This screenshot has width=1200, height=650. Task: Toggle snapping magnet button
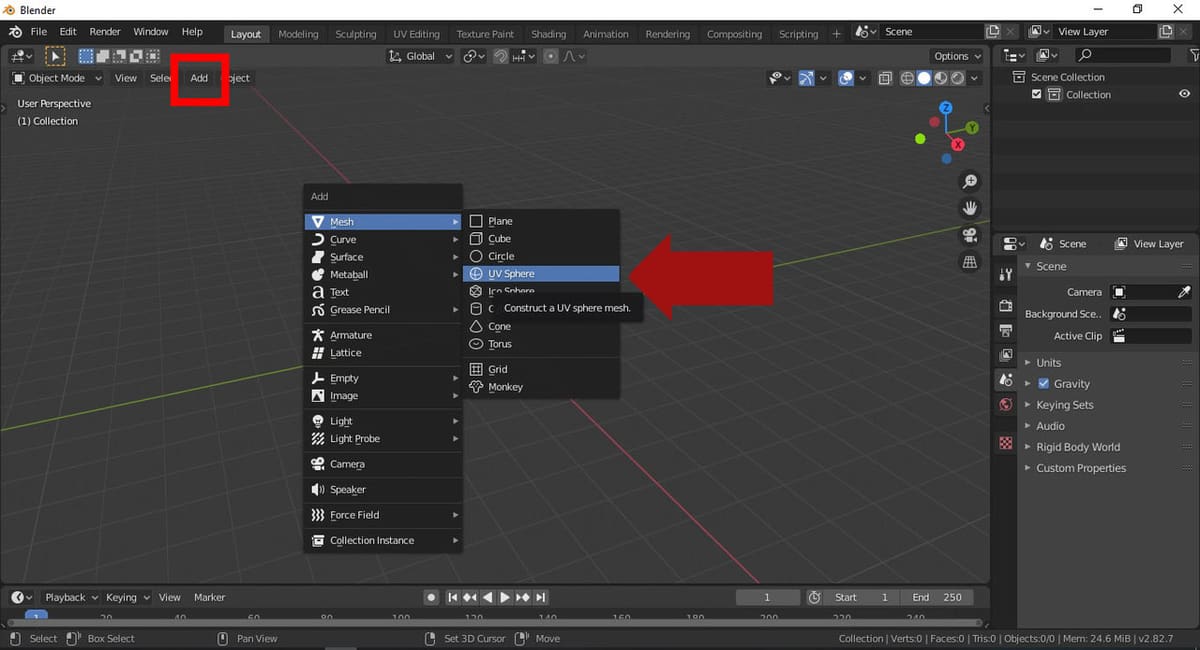pyautogui.click(x=501, y=57)
